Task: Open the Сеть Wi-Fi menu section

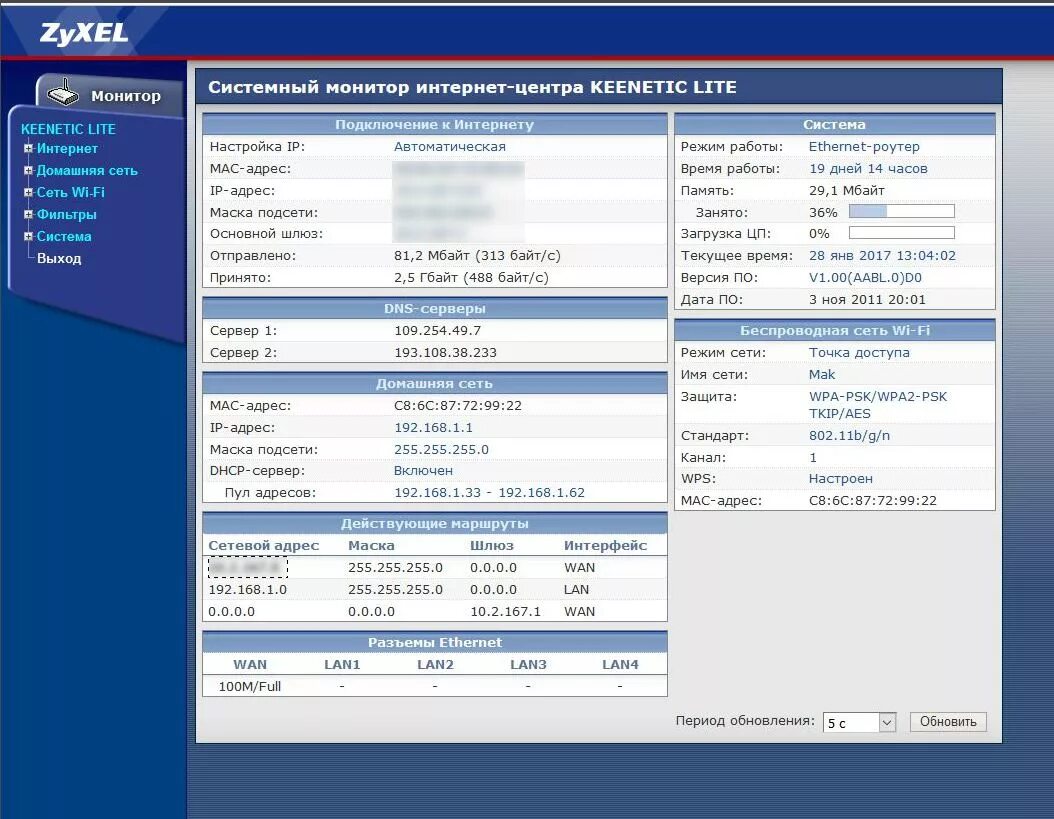Action: [71, 192]
